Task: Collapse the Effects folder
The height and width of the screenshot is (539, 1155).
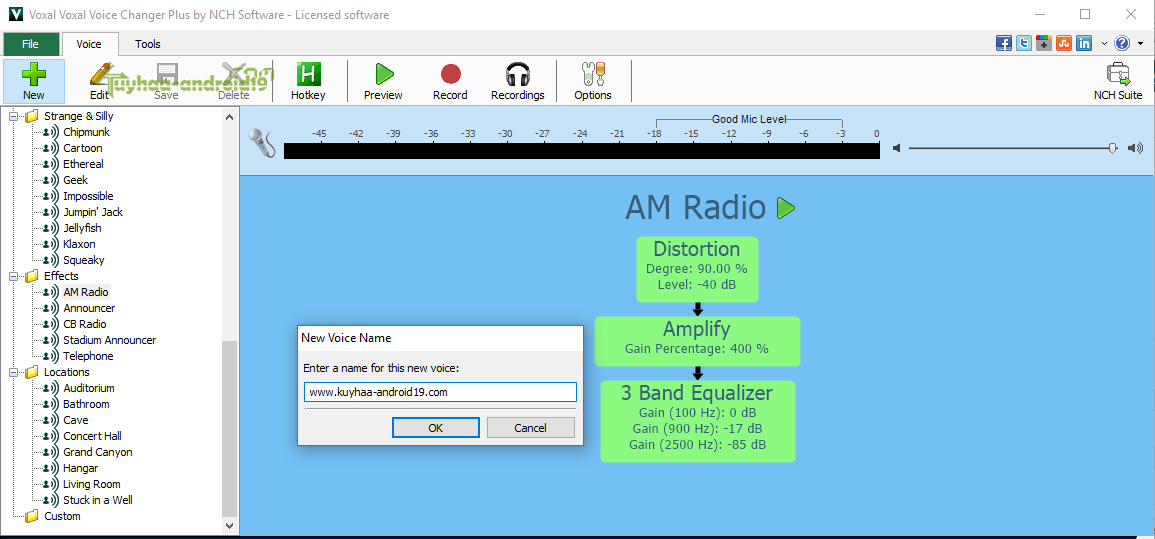Action: (x=13, y=276)
